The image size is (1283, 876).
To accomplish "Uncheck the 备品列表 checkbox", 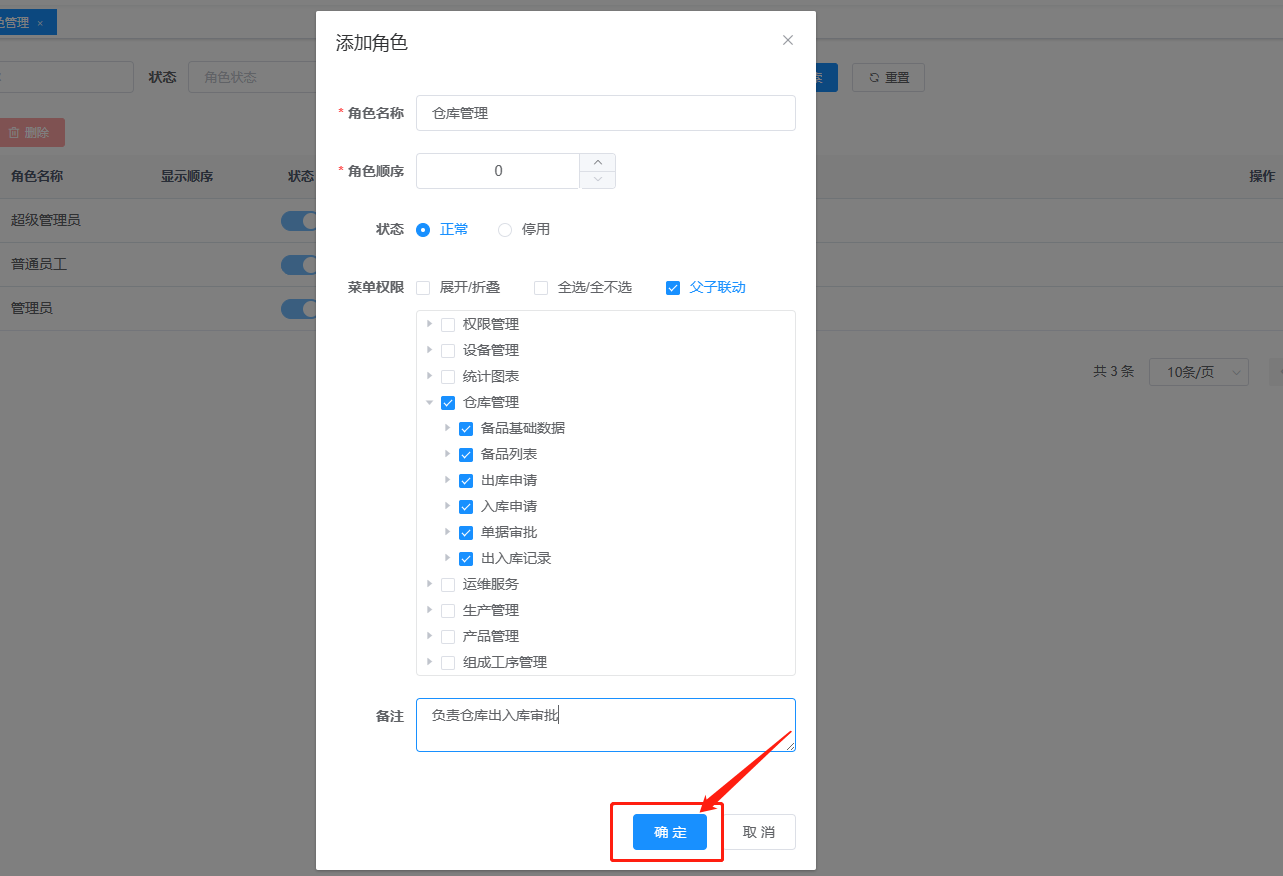I will (466, 455).
